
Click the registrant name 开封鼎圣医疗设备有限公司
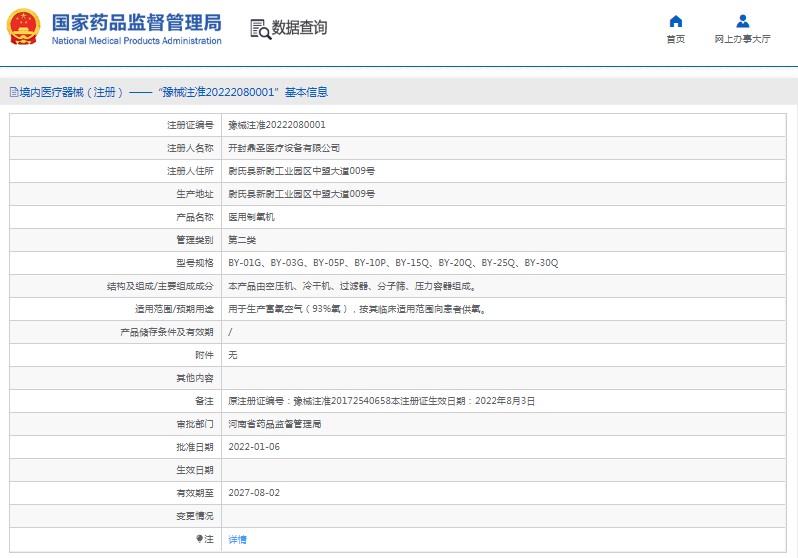coord(277,148)
